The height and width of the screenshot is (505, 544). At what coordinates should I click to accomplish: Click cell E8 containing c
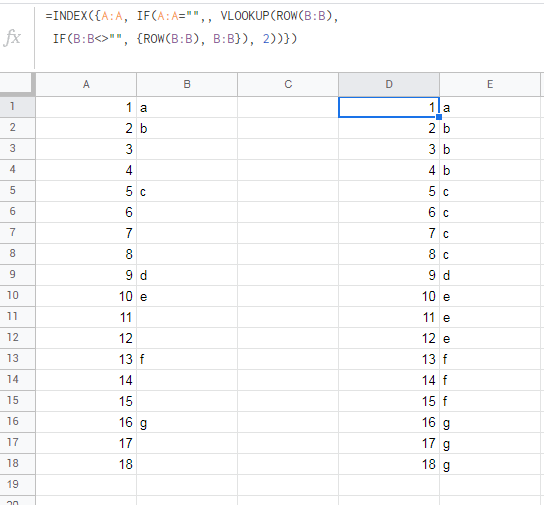point(490,254)
